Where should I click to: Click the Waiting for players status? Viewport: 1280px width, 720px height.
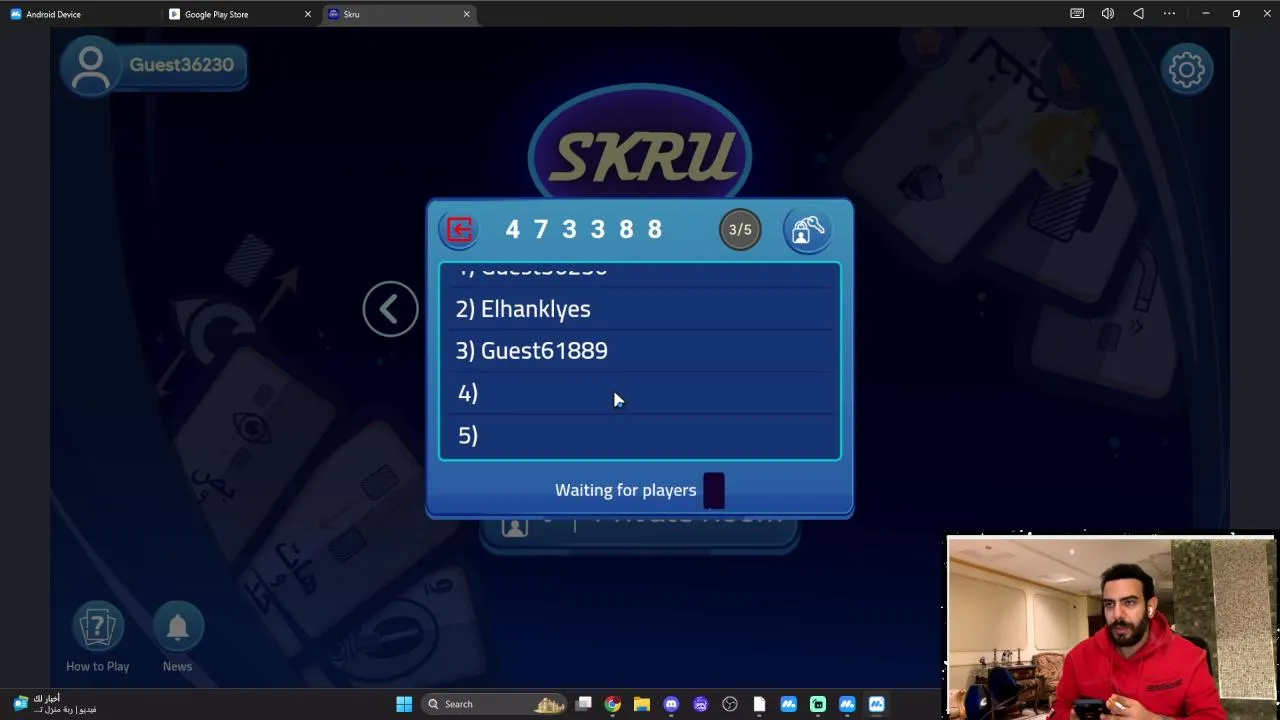tap(626, 490)
